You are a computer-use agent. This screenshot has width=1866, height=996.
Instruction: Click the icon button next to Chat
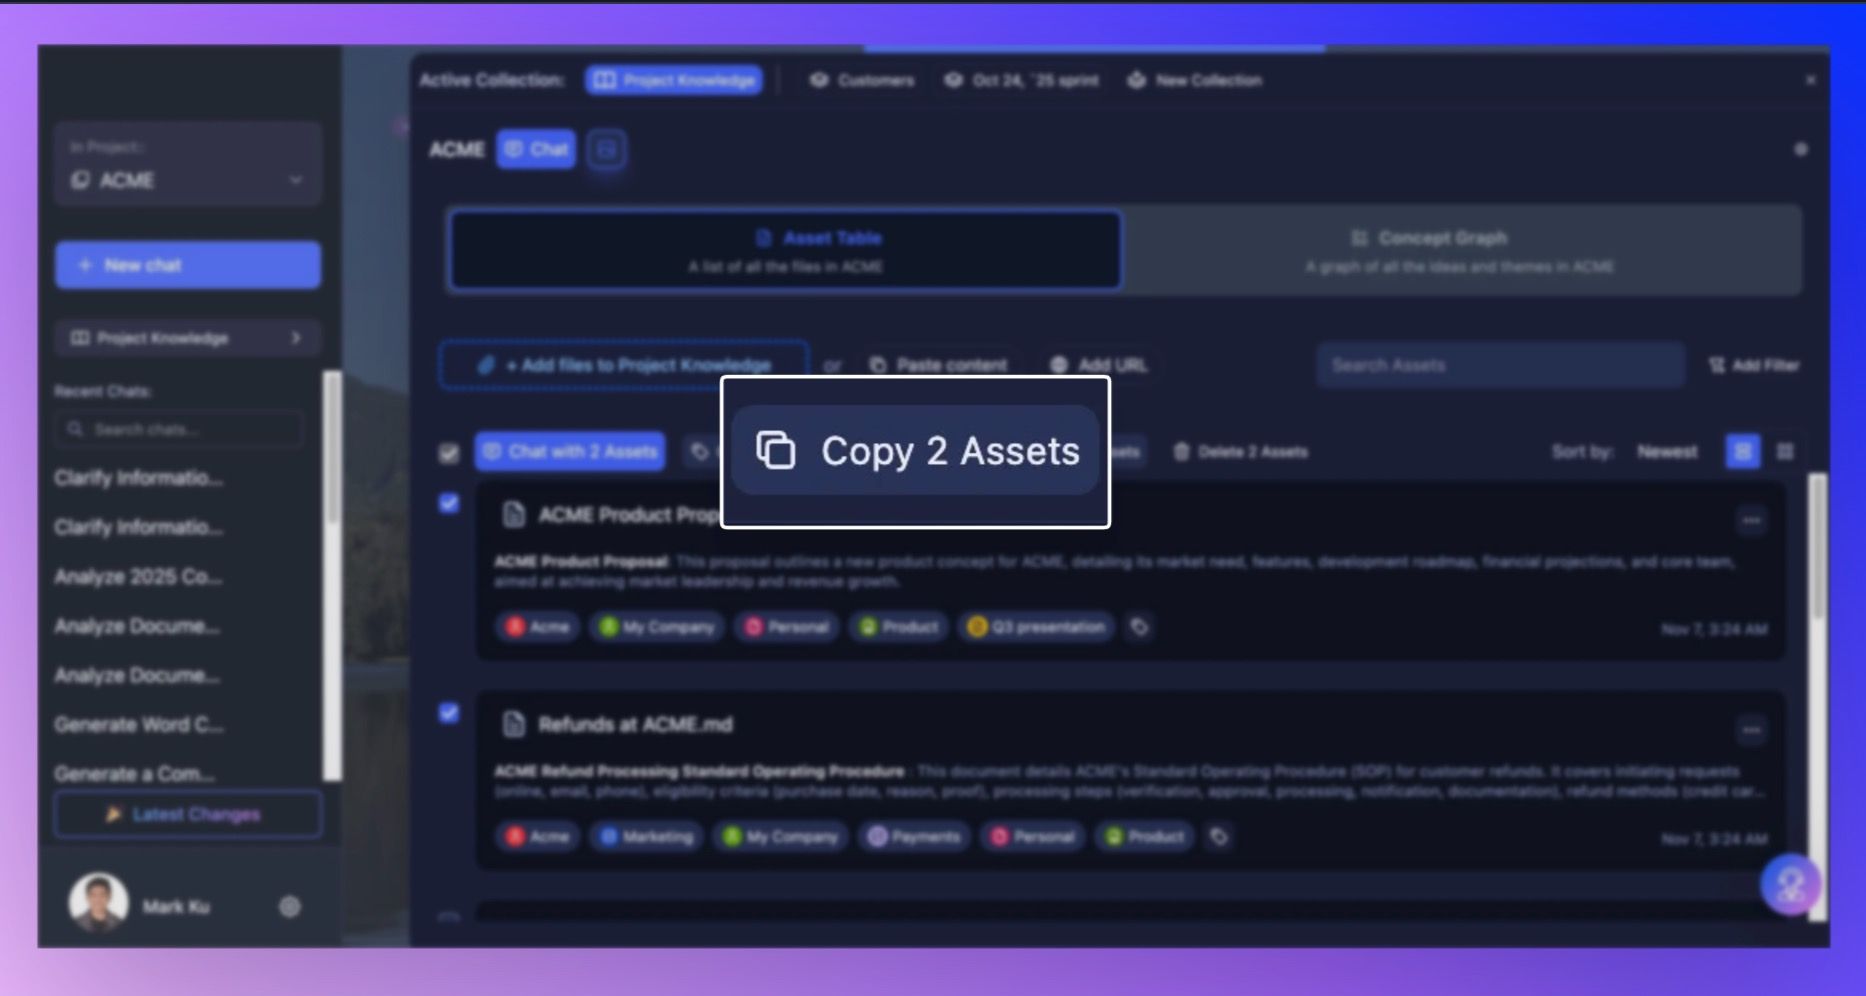[606, 150]
